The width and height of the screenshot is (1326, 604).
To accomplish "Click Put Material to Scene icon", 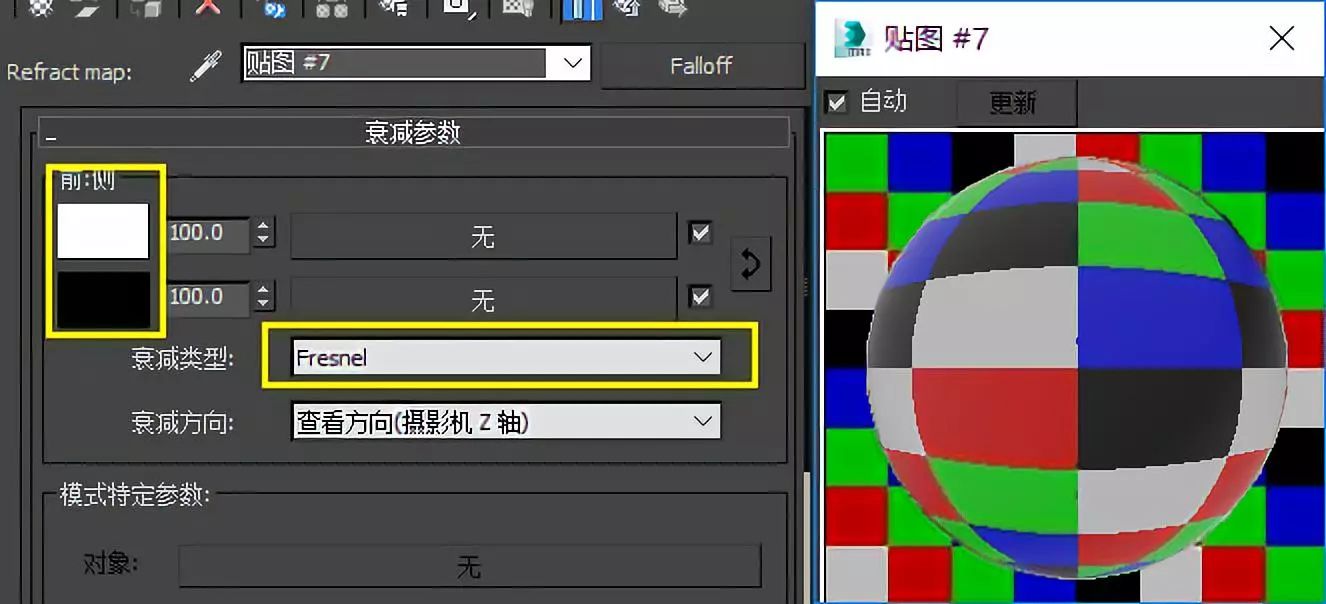I will click(86, 8).
